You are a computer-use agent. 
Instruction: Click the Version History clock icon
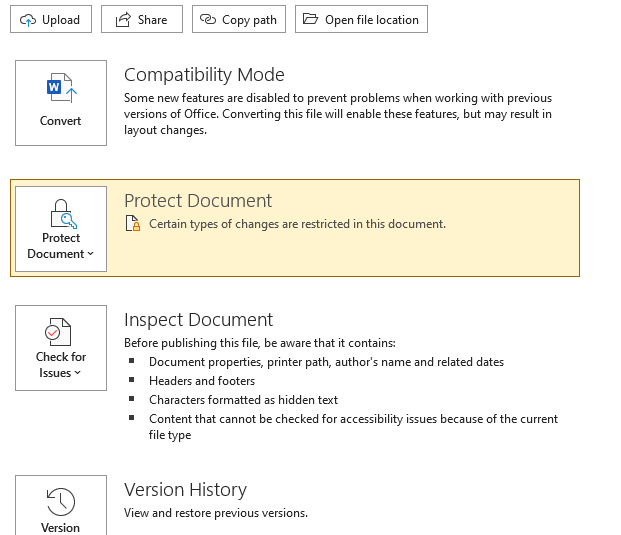pyautogui.click(x=61, y=501)
